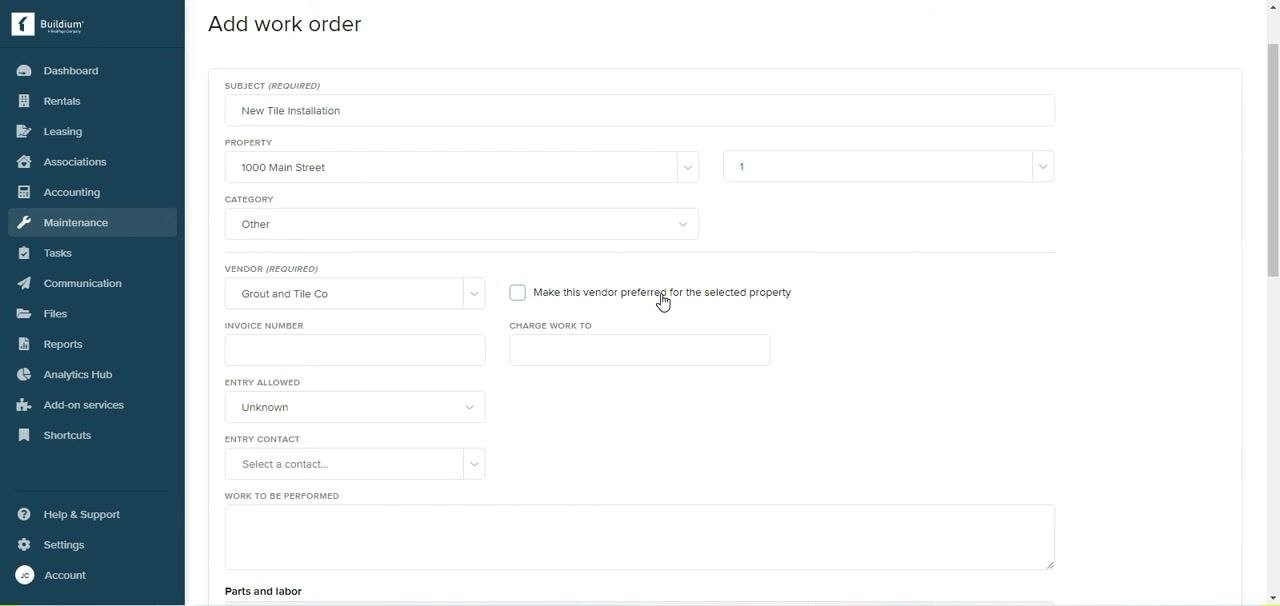Click the Settings gear icon
Viewport: 1280px width, 606px height.
coord(24,545)
